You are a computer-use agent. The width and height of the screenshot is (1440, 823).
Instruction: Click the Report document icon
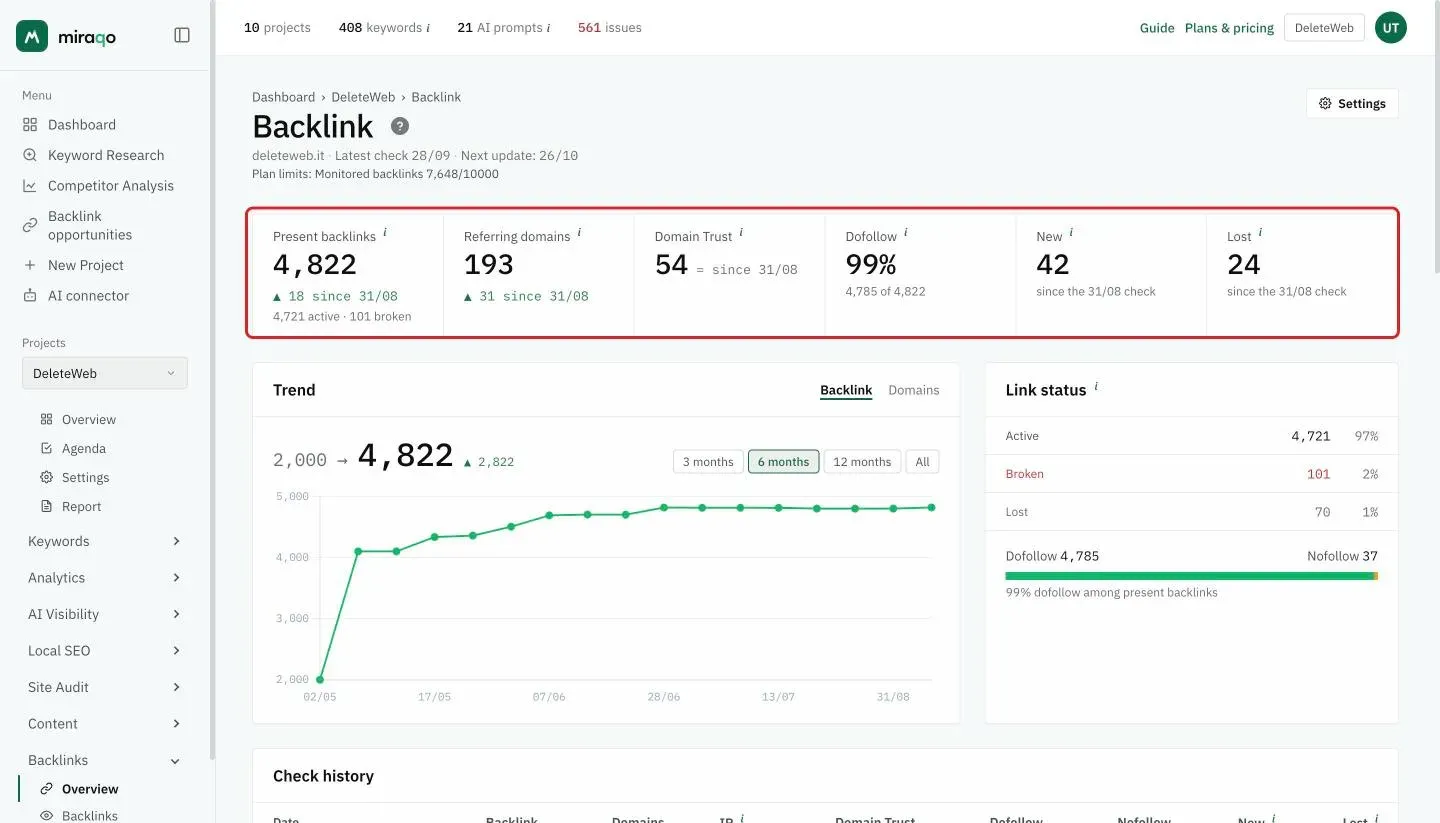[x=46, y=506]
